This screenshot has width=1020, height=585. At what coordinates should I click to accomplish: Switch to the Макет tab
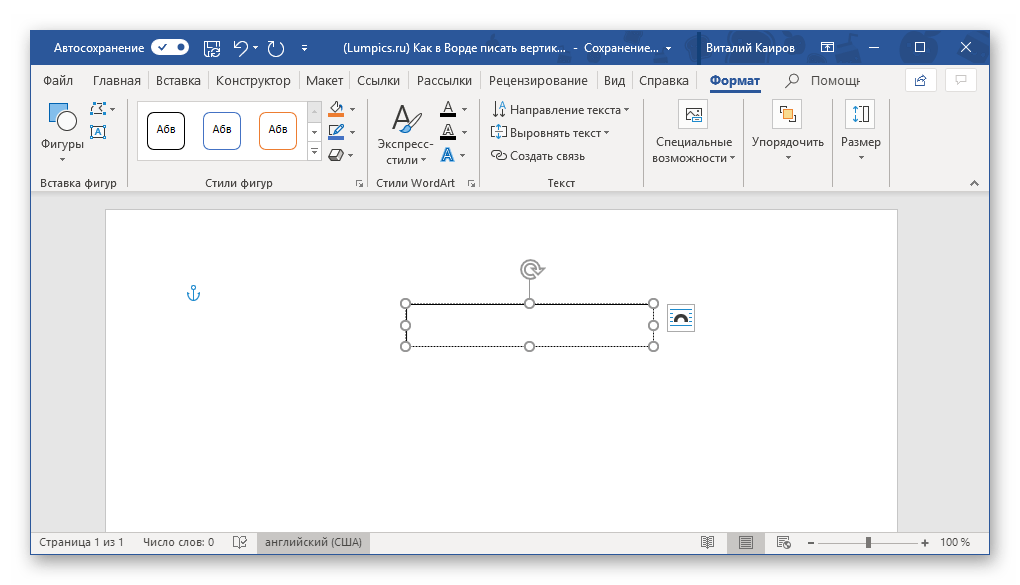[x=324, y=81]
